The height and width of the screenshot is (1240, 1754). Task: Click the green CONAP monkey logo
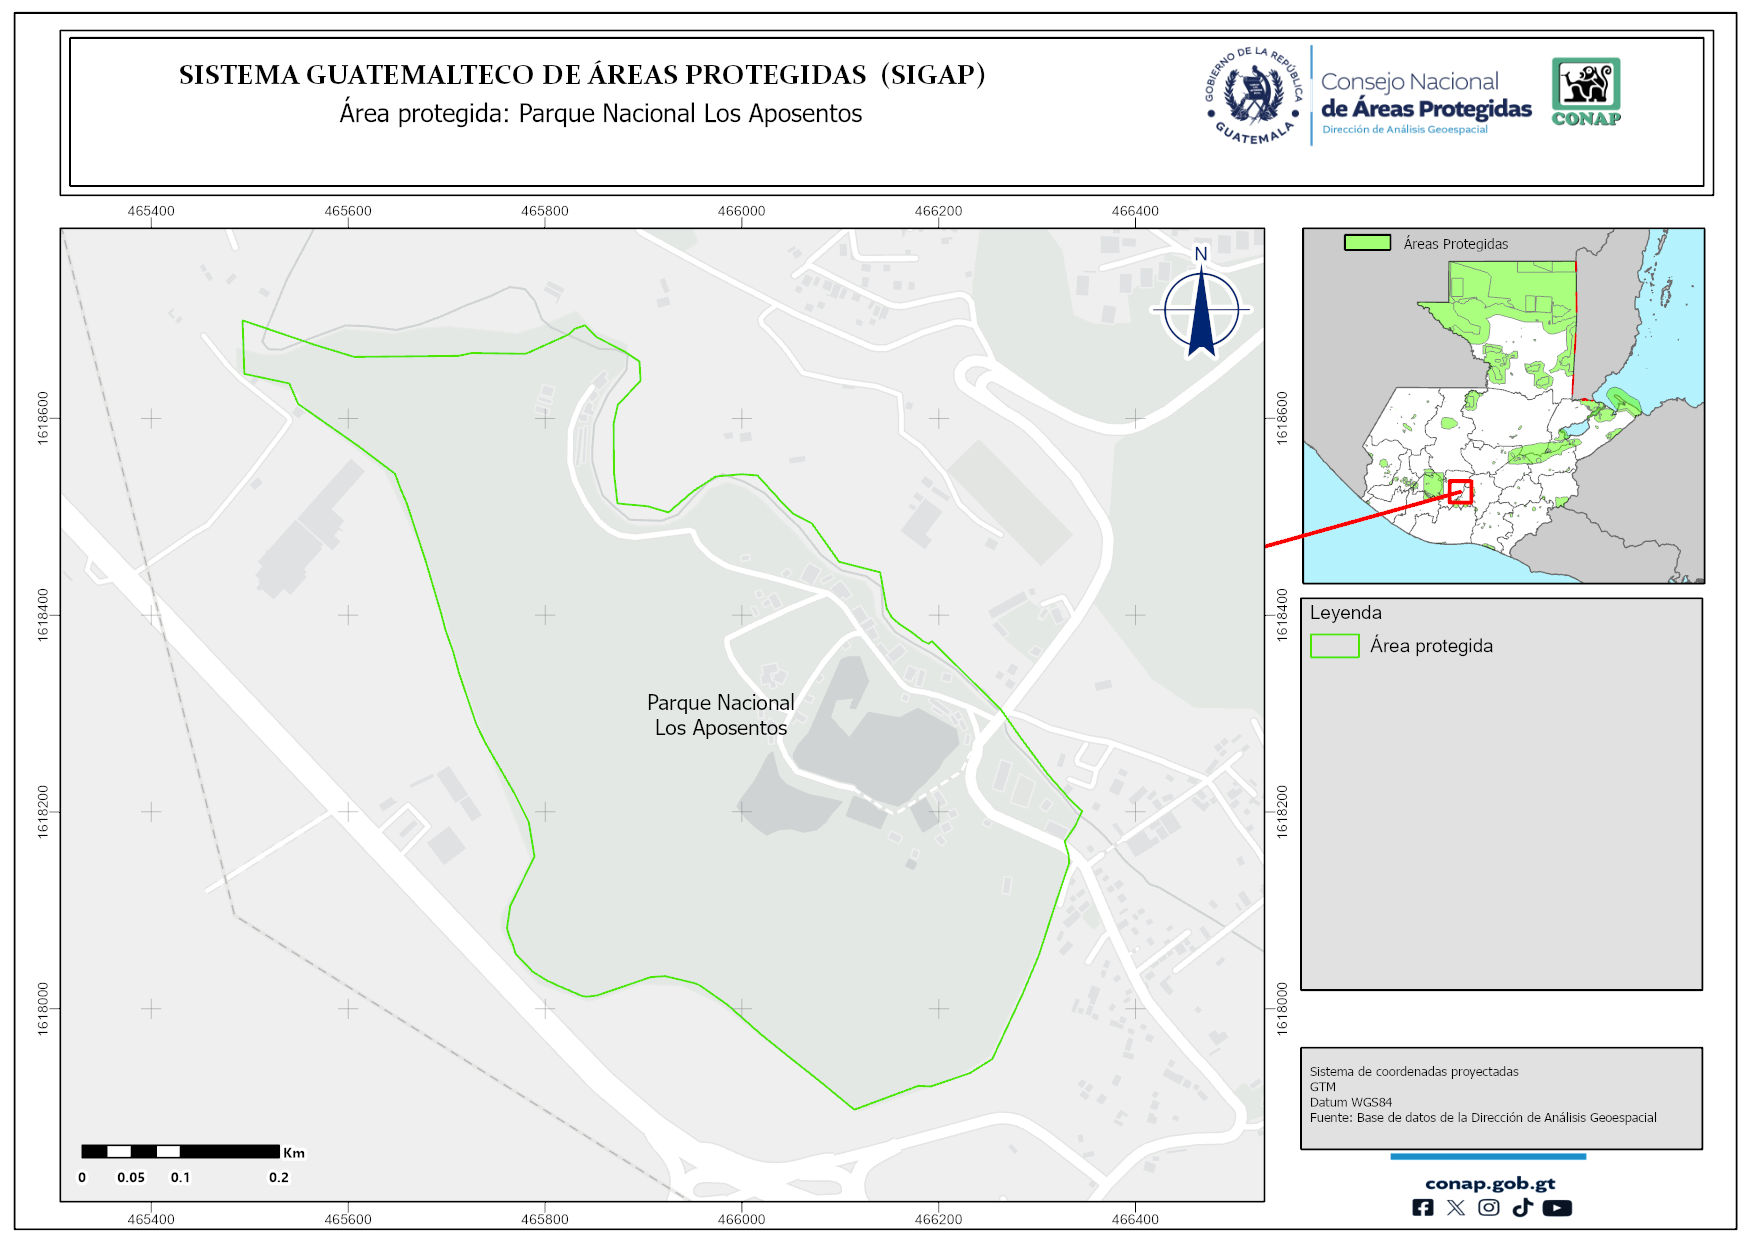point(1585,91)
